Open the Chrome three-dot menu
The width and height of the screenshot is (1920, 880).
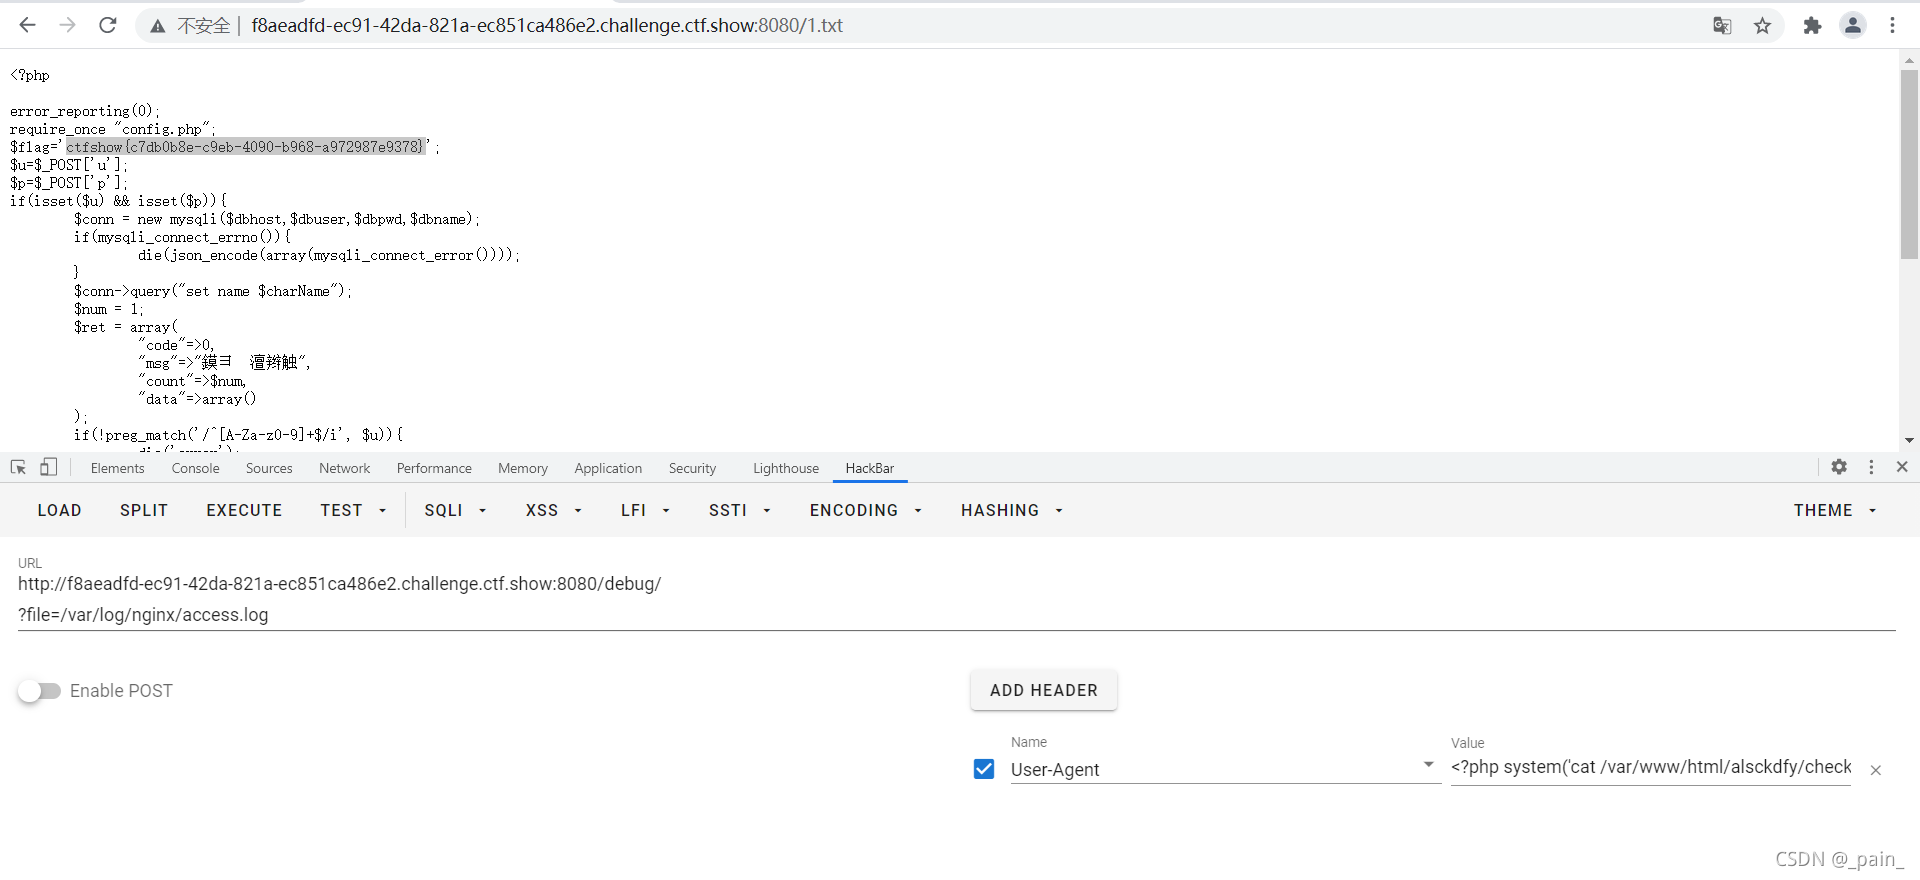[x=1893, y=26]
